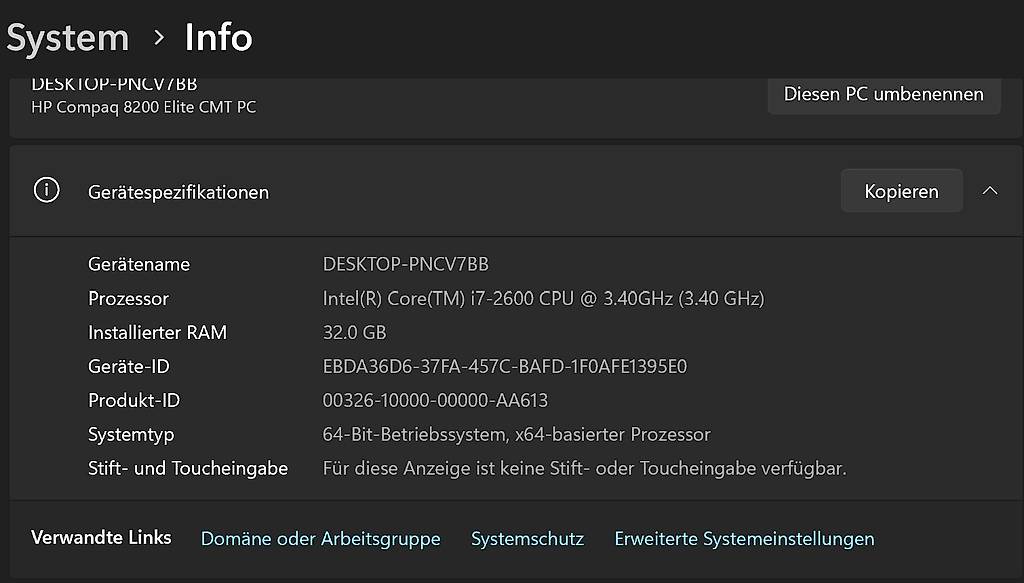
Task: Click the Stift- und Toucheingabe label
Action: click(187, 469)
